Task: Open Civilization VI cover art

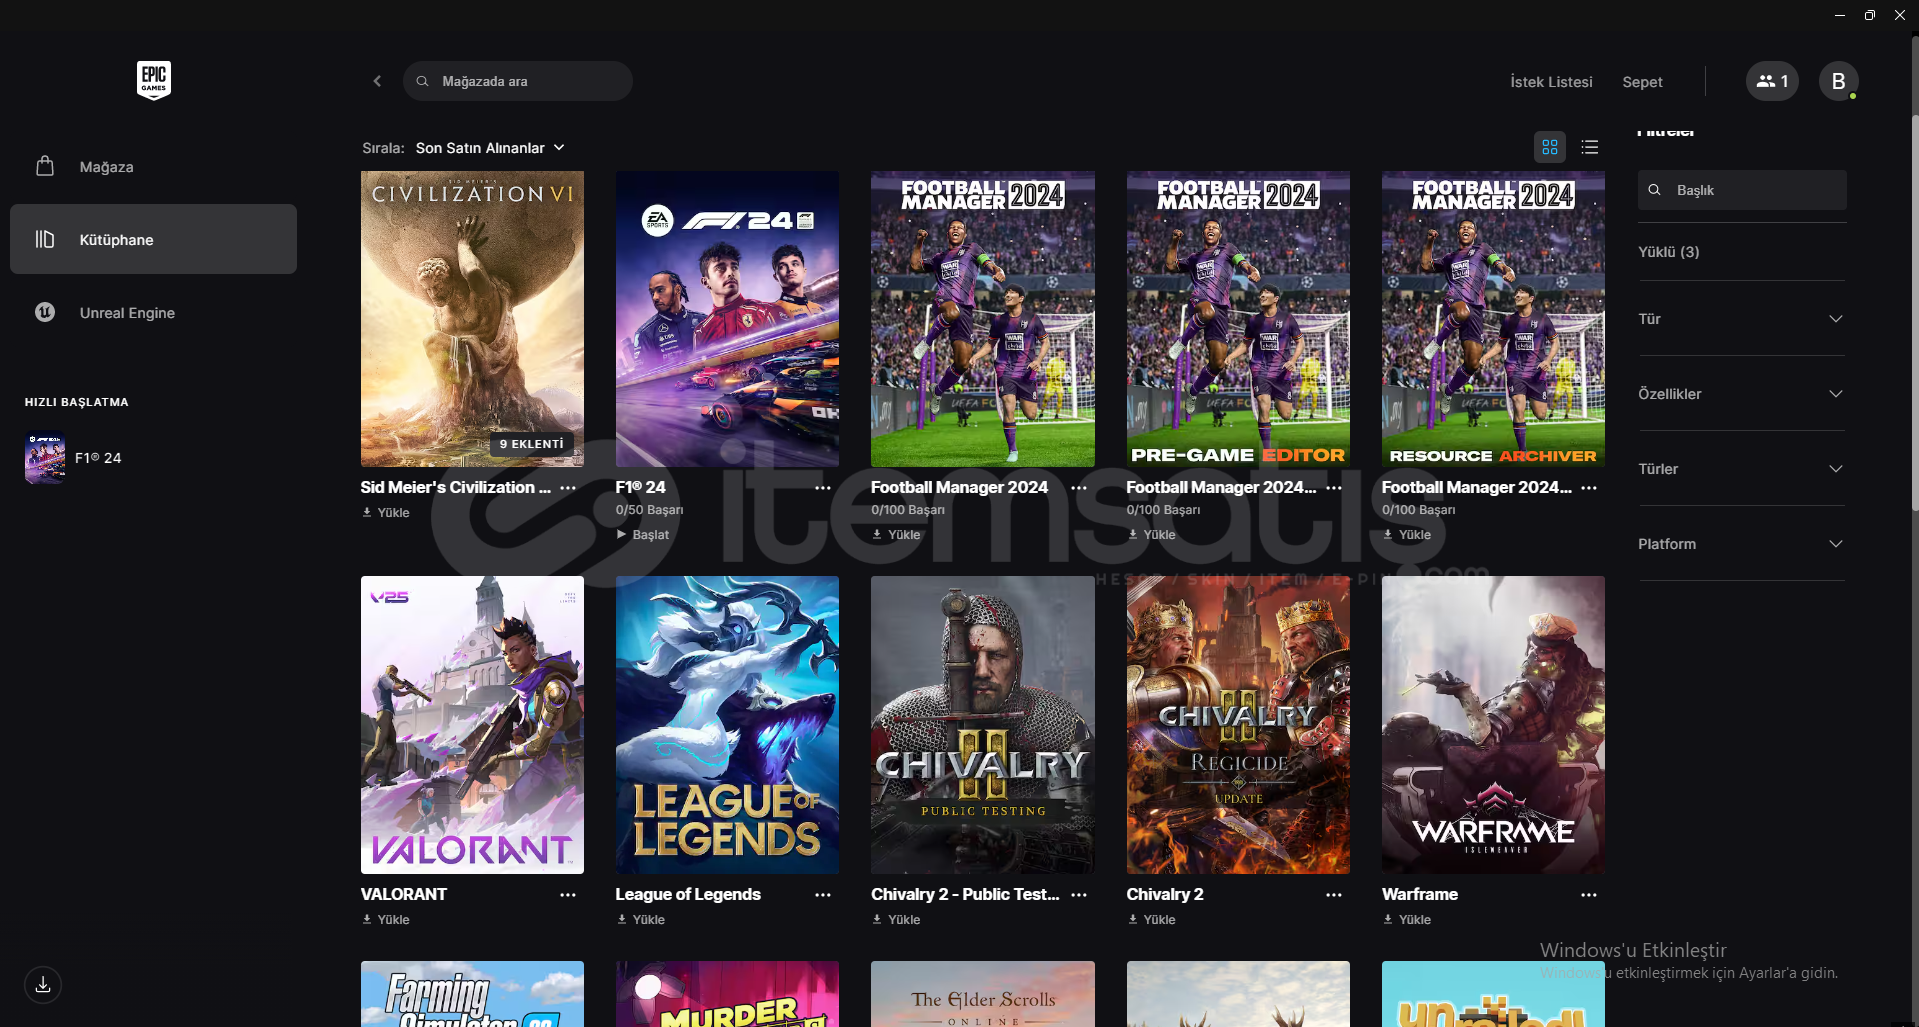Action: pyautogui.click(x=472, y=319)
